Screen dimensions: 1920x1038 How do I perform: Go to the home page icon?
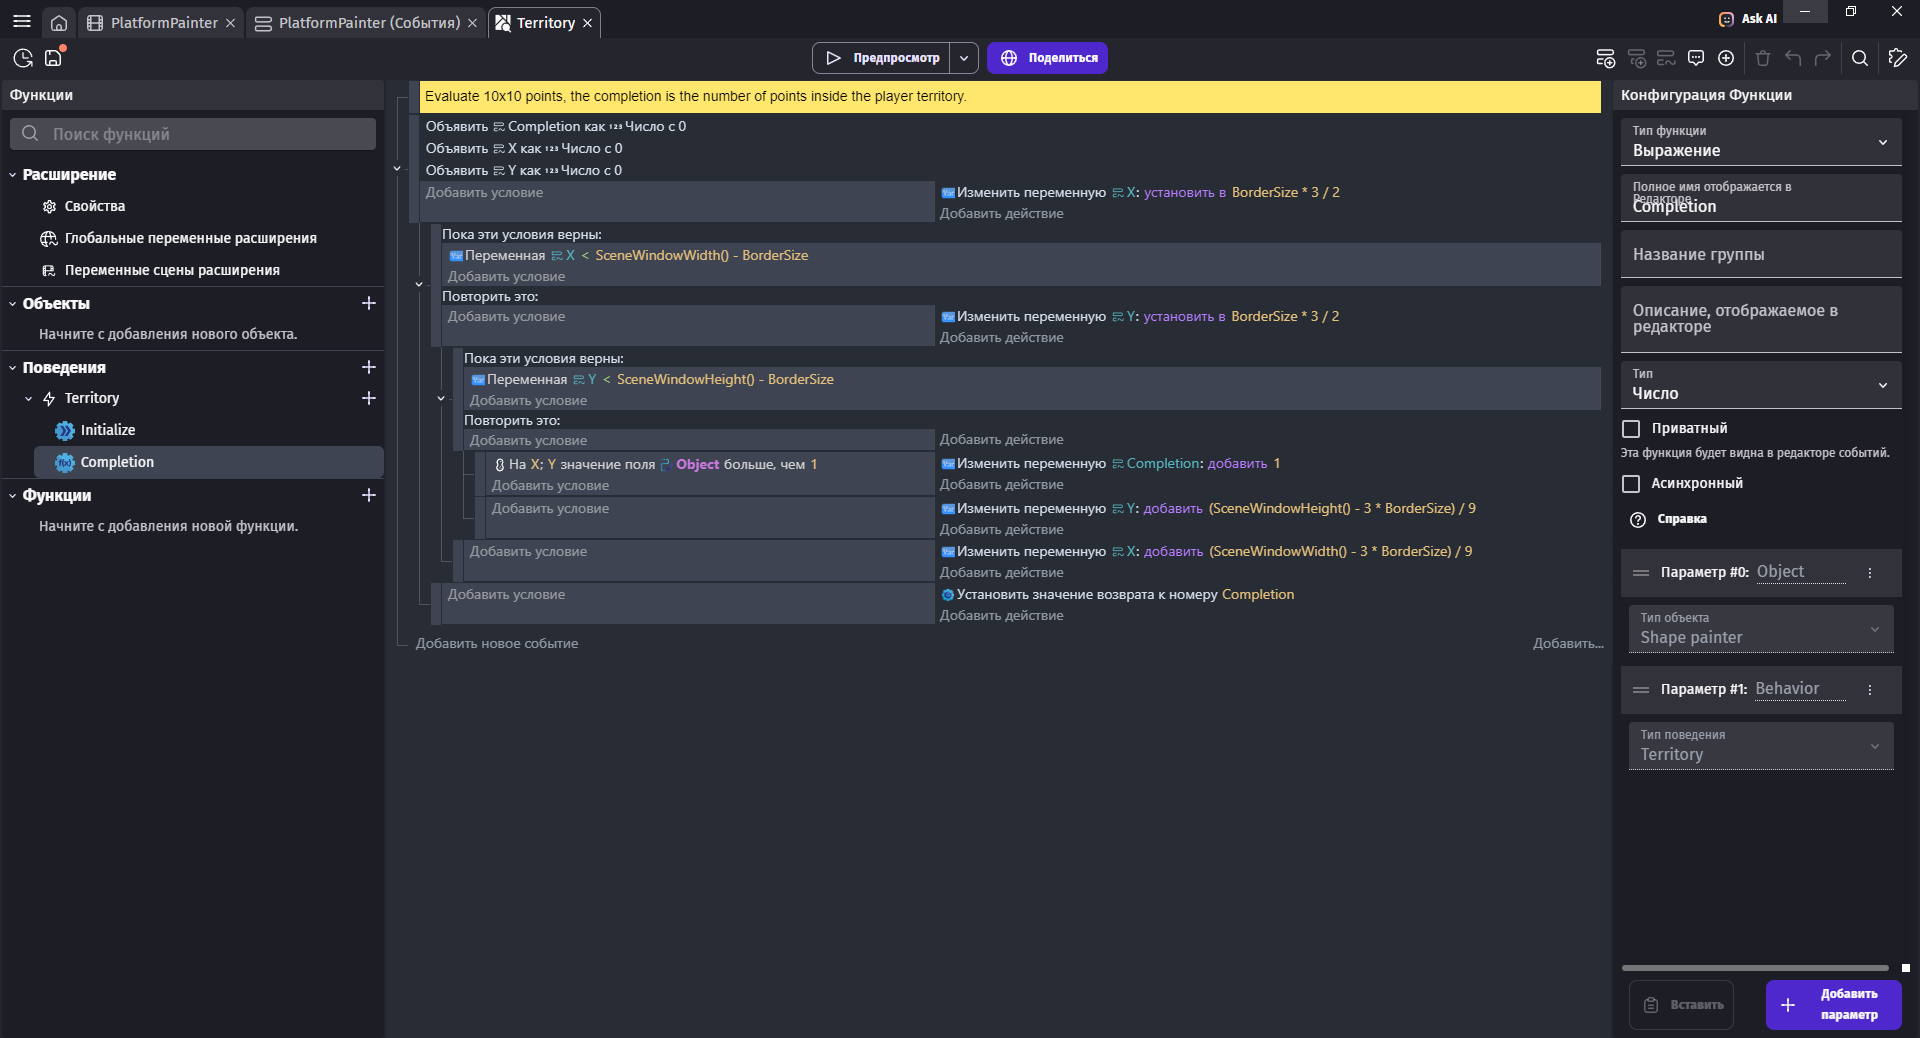[59, 22]
